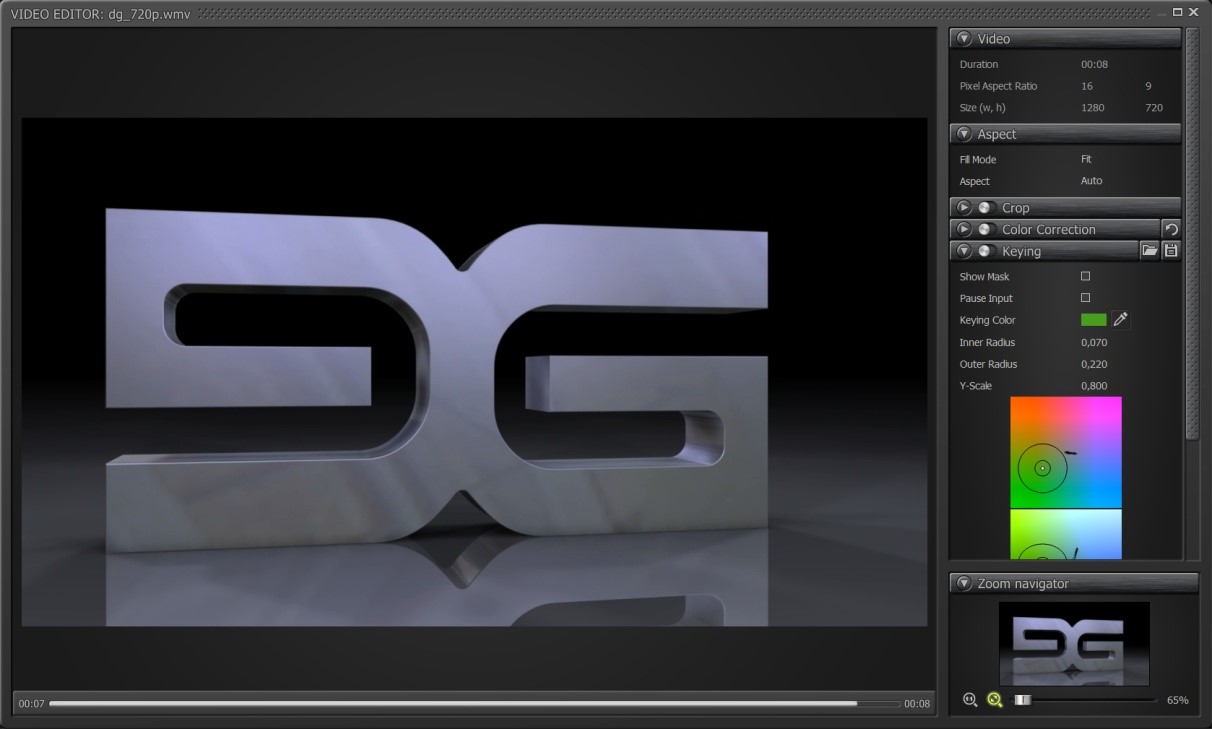Maximize the Video Editor window
The height and width of the screenshot is (729, 1212).
tap(1178, 12)
